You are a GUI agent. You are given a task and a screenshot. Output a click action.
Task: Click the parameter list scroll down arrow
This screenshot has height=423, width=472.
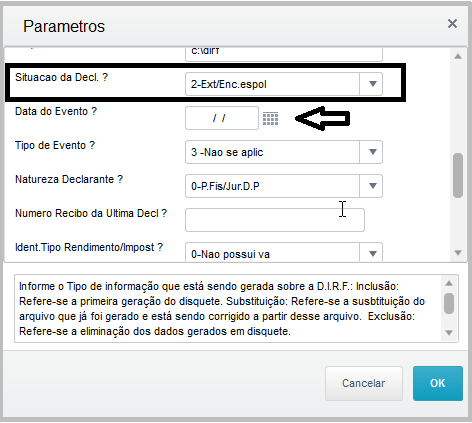click(x=458, y=253)
